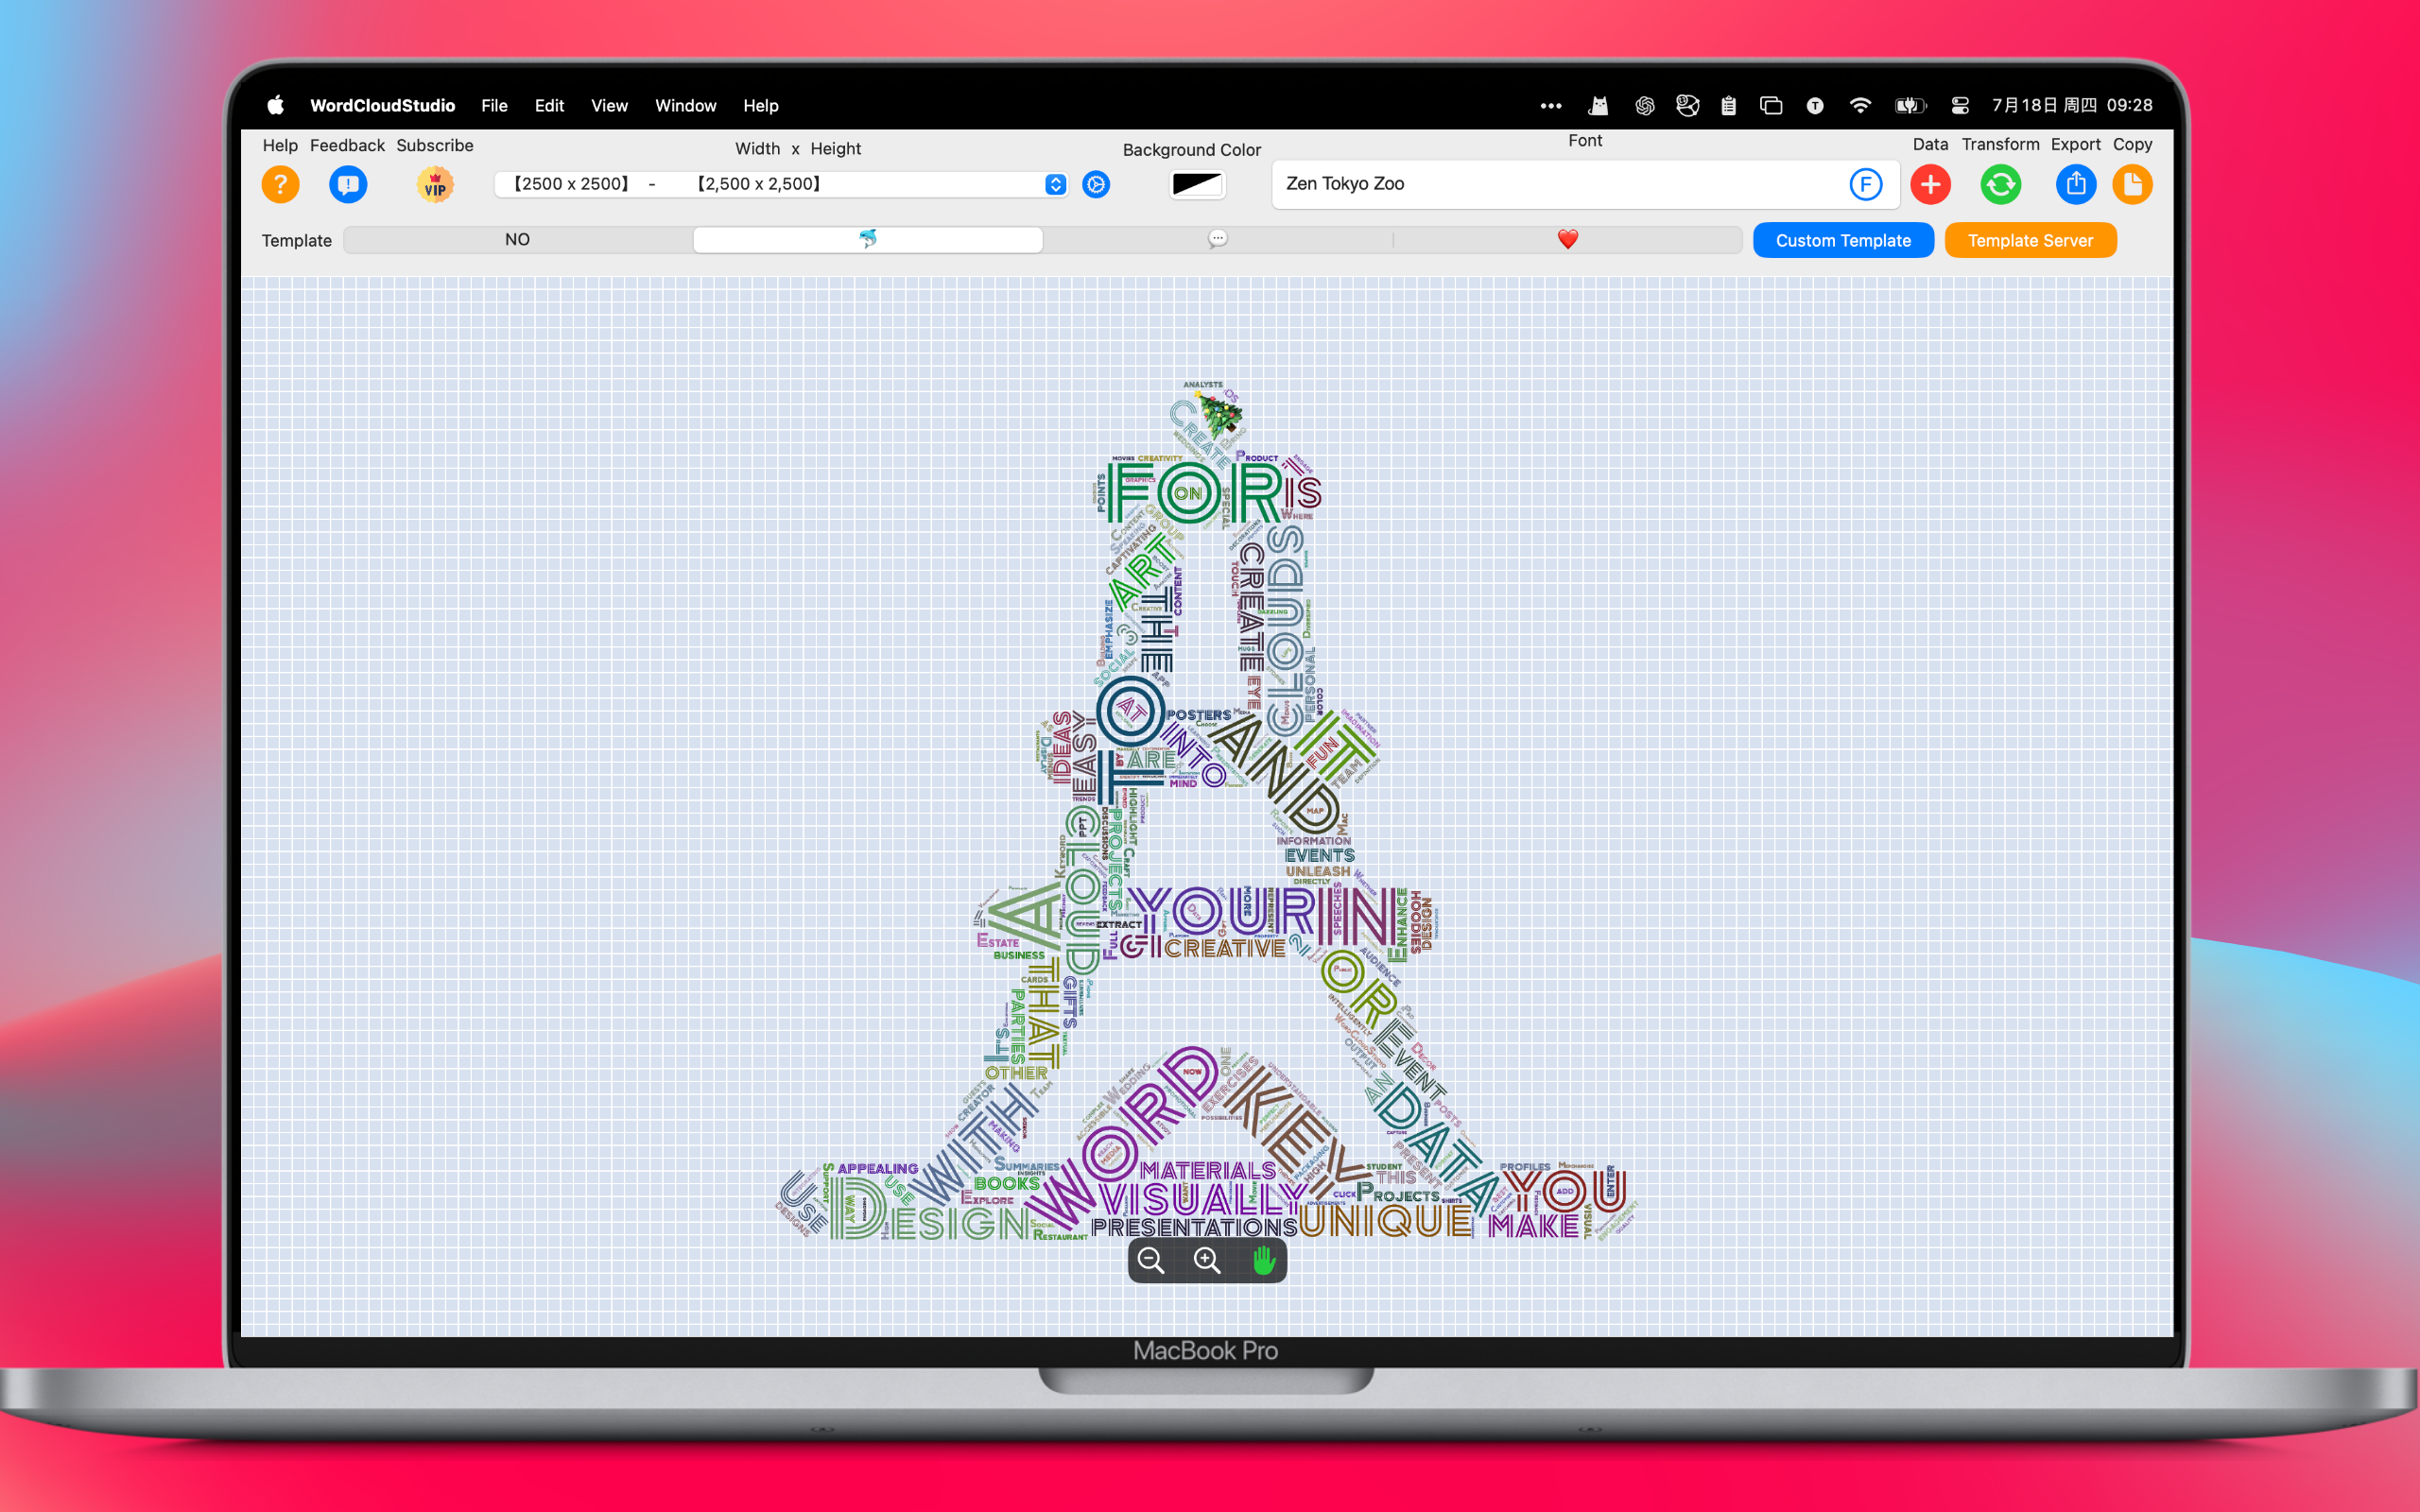The height and width of the screenshot is (1512, 2420).
Task: Open the File menu
Action: click(494, 105)
